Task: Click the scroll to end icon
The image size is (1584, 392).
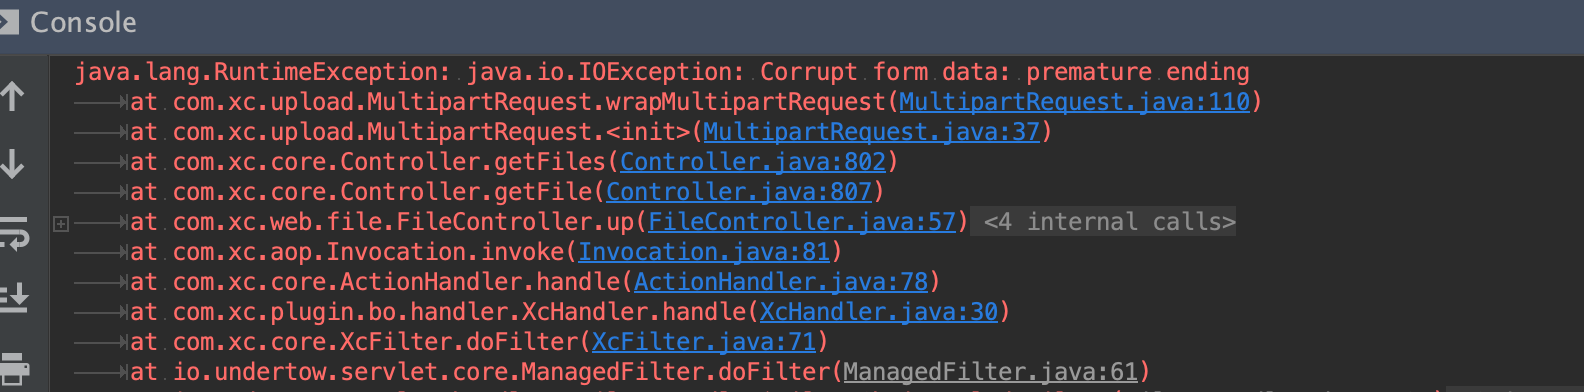Action: pyautogui.click(x=14, y=297)
